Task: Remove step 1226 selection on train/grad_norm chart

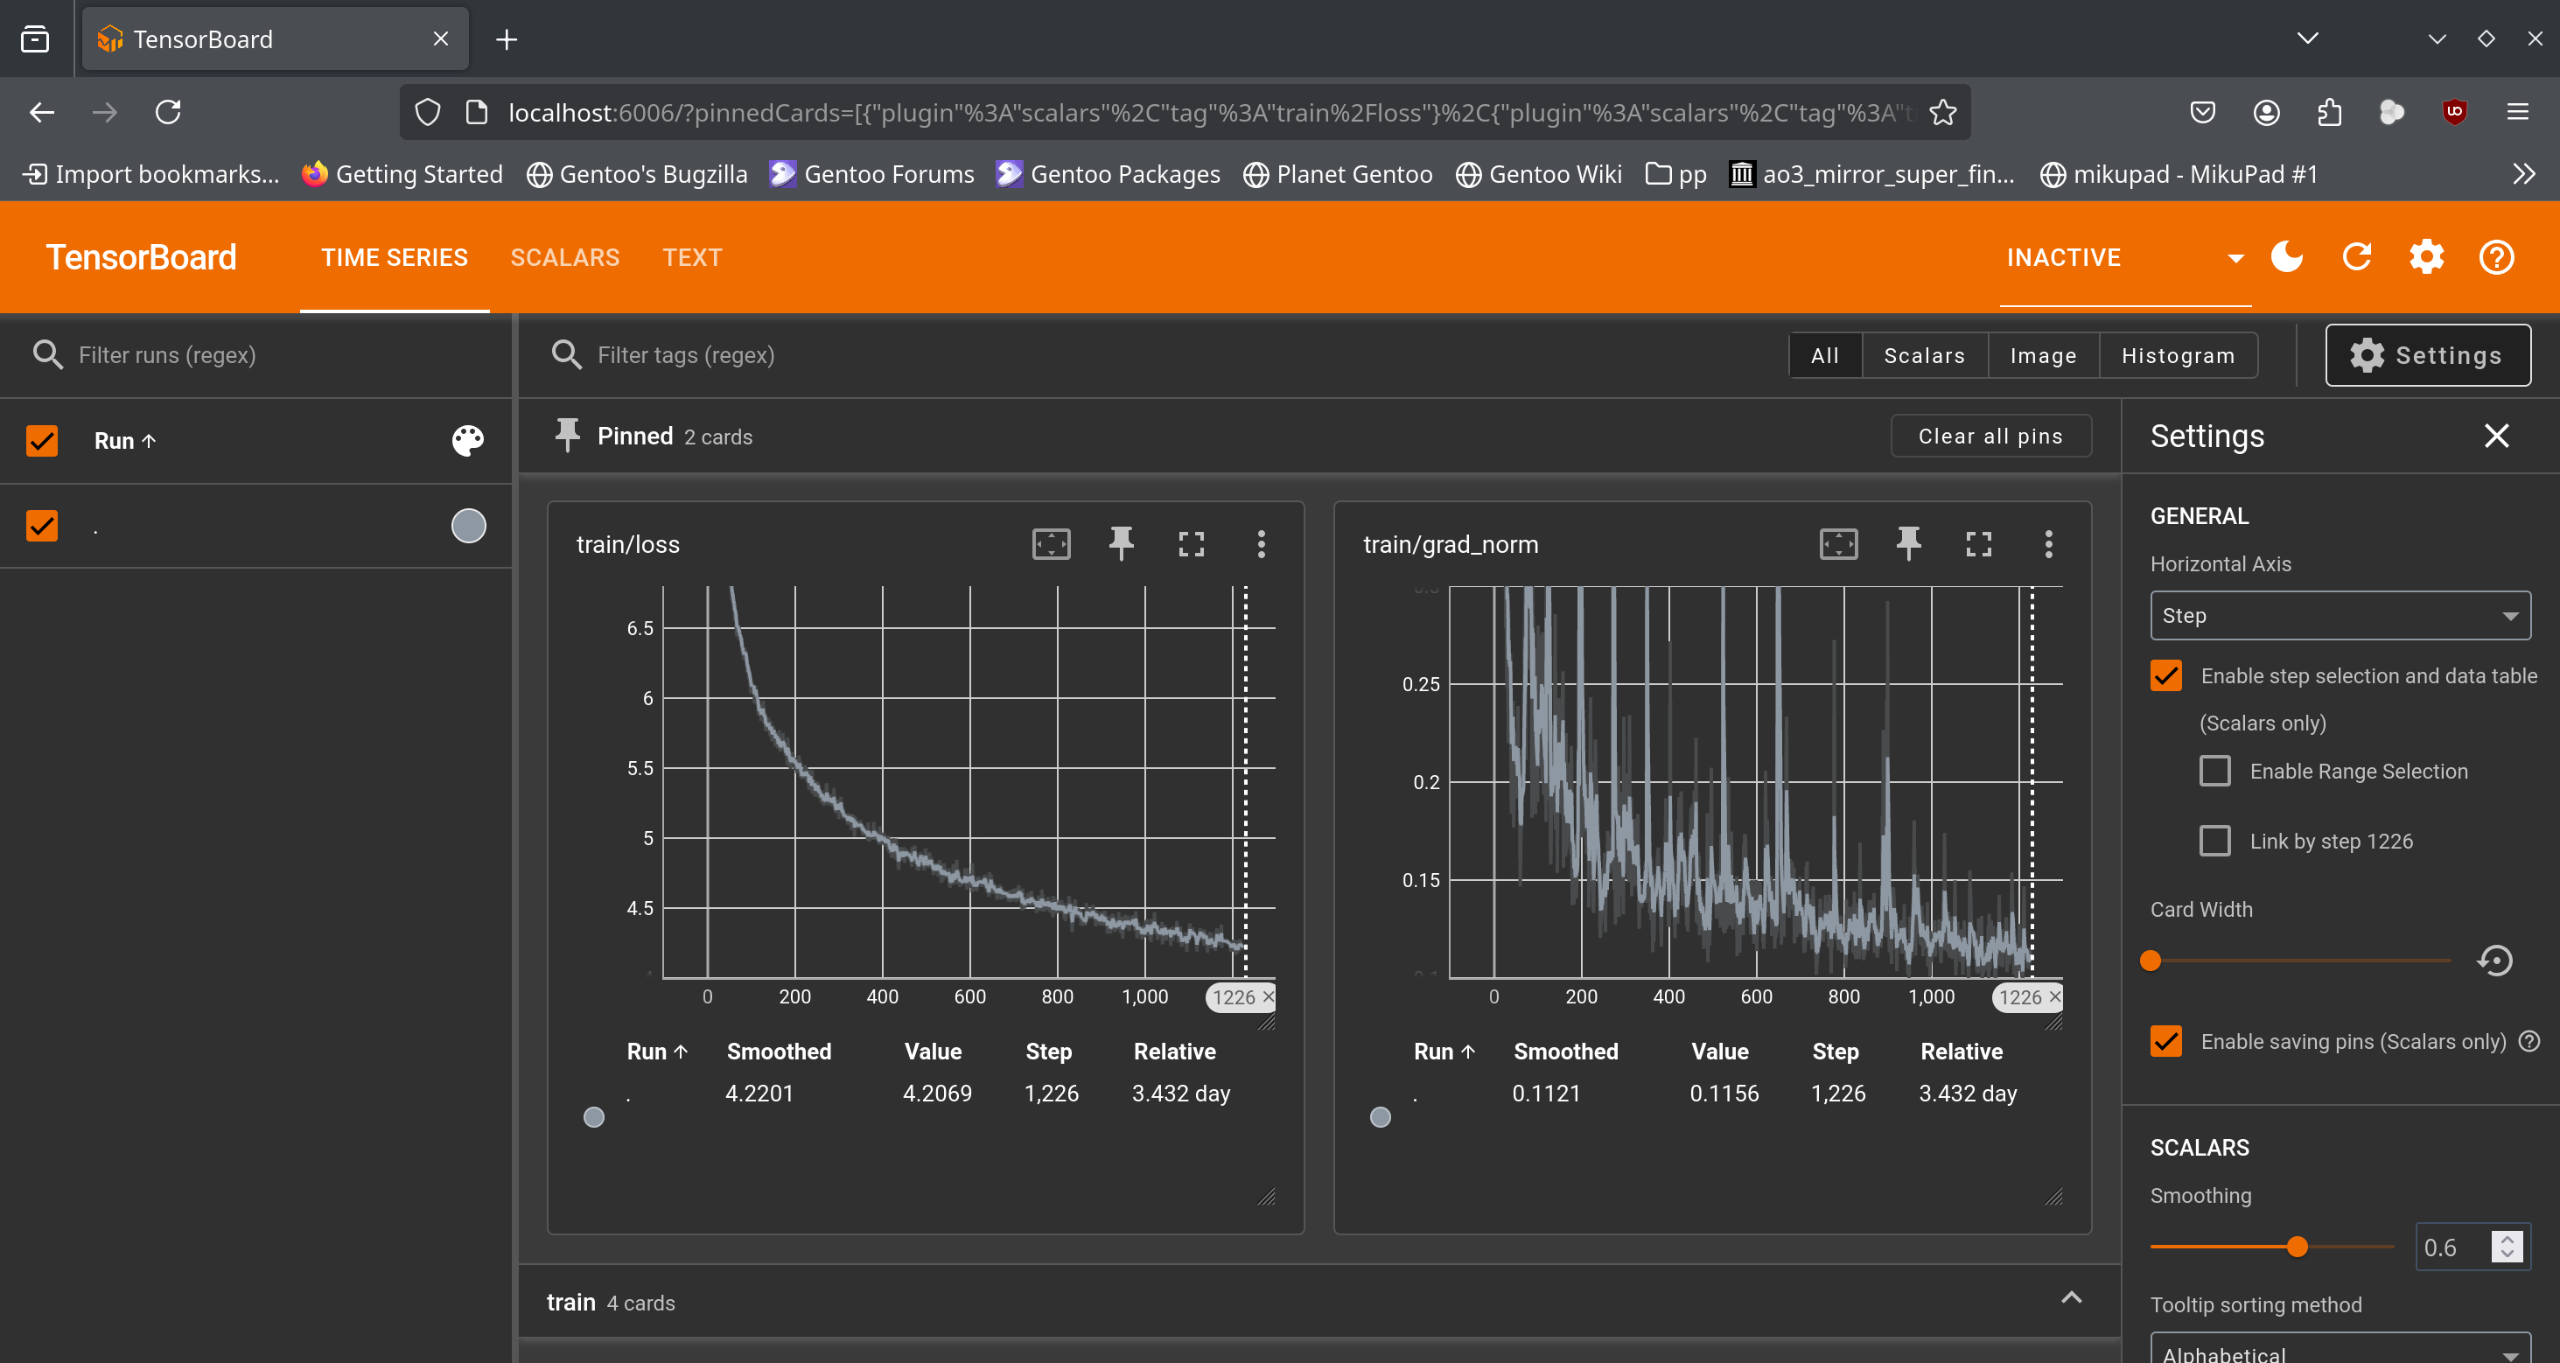Action: [2055, 996]
